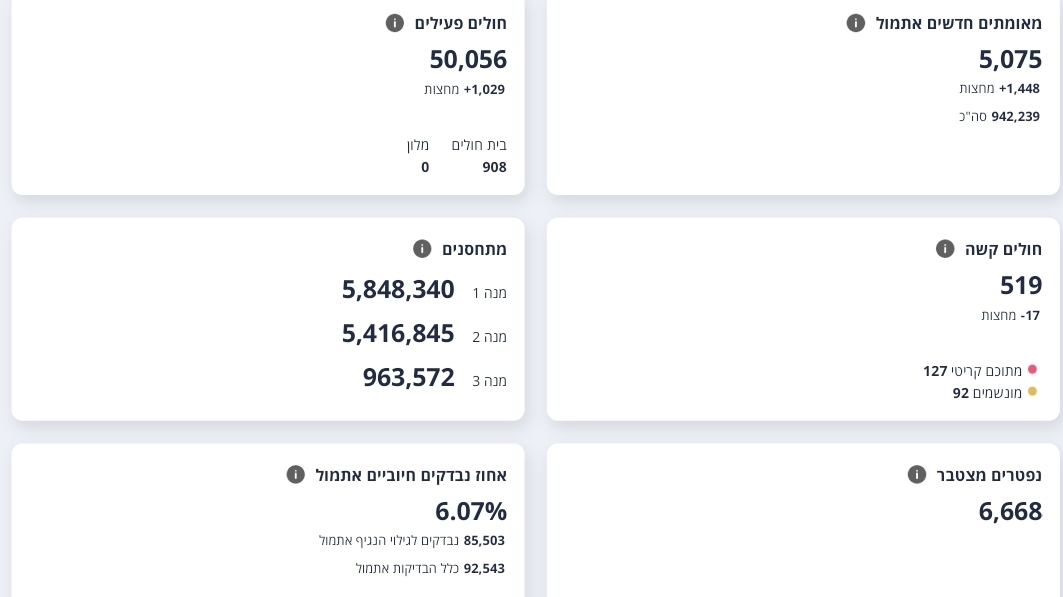Click the yellow dot beside מונשמים

coord(1032,392)
